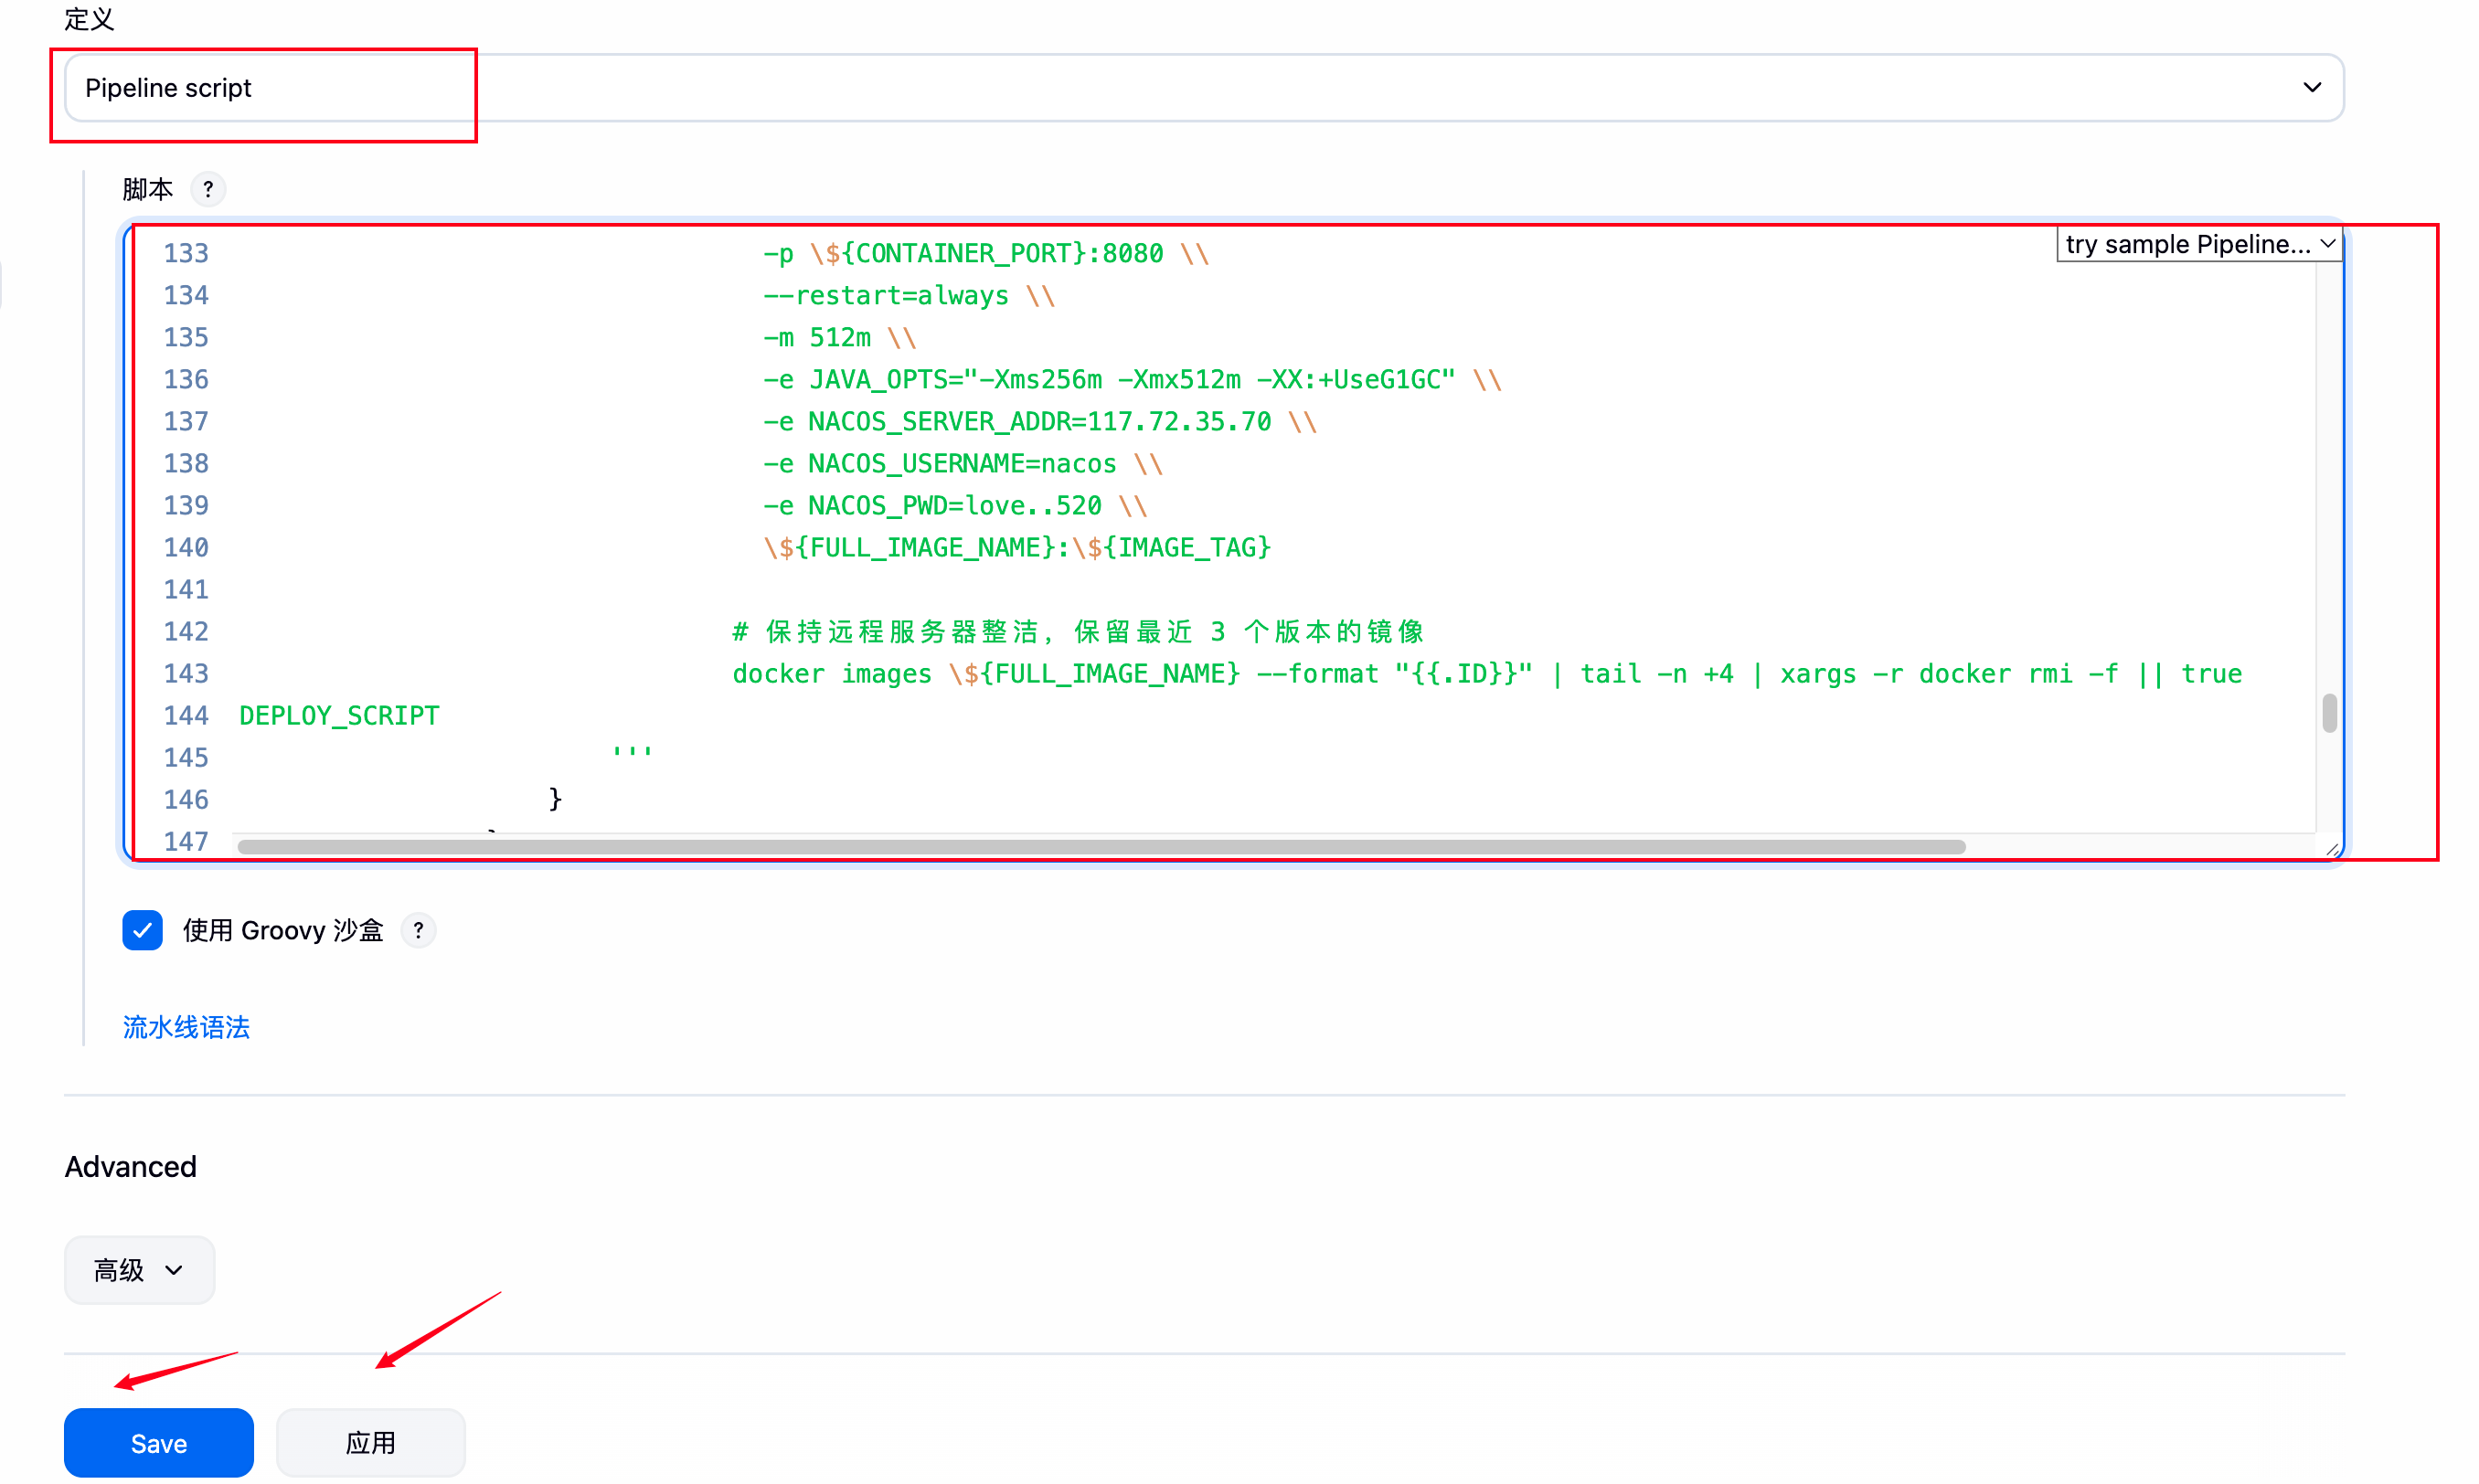Open help icon beside Groovy 沙盒
Viewport: 2479px width, 1484px height.
click(x=418, y=930)
